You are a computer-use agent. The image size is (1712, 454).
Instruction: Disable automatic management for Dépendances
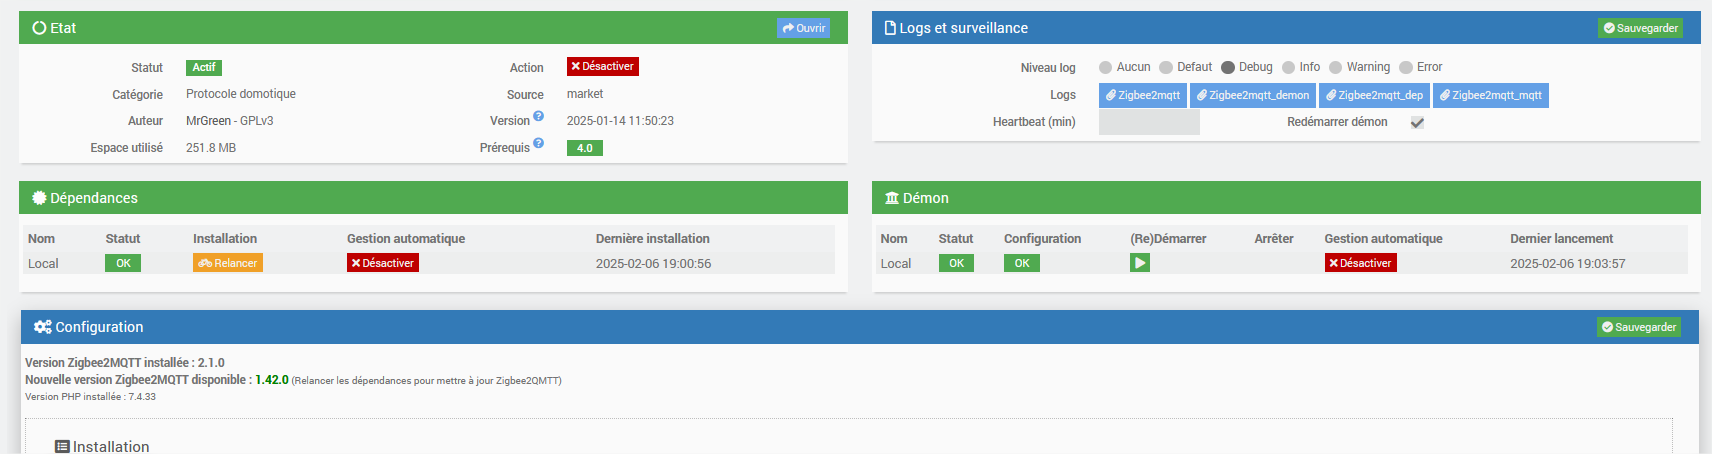coord(383,263)
